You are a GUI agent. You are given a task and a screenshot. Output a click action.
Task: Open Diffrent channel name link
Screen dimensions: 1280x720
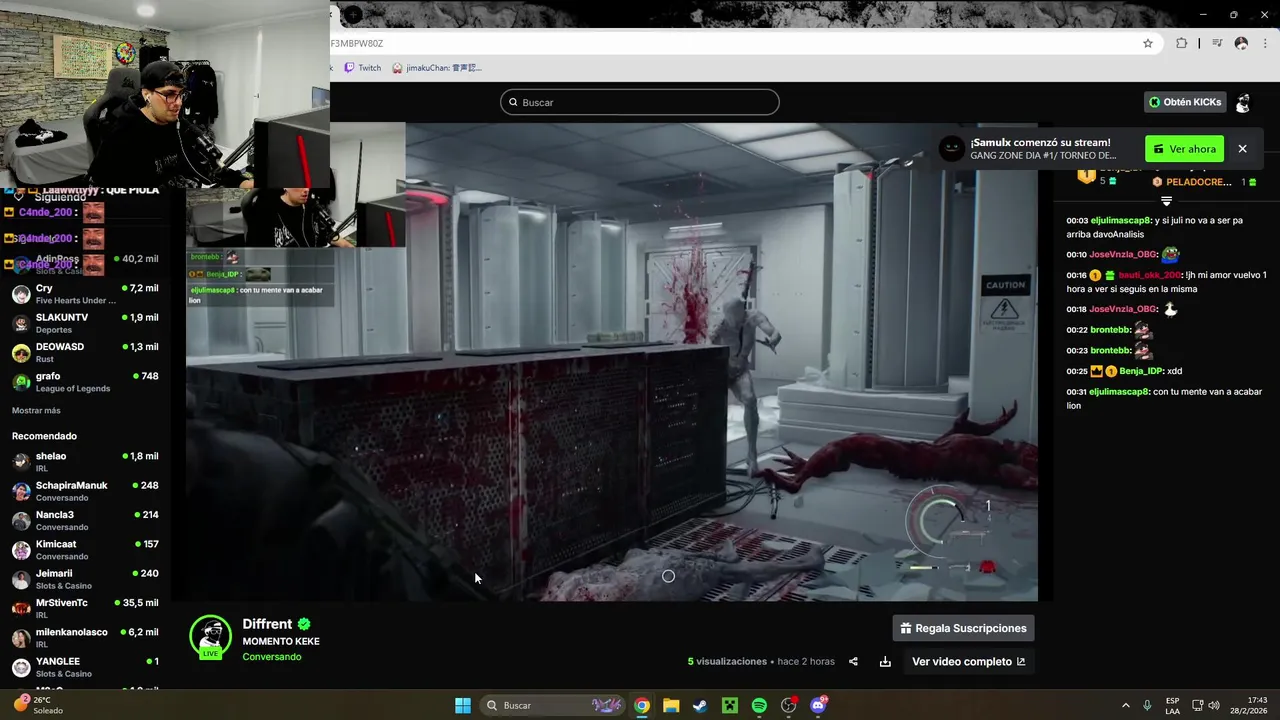click(267, 624)
